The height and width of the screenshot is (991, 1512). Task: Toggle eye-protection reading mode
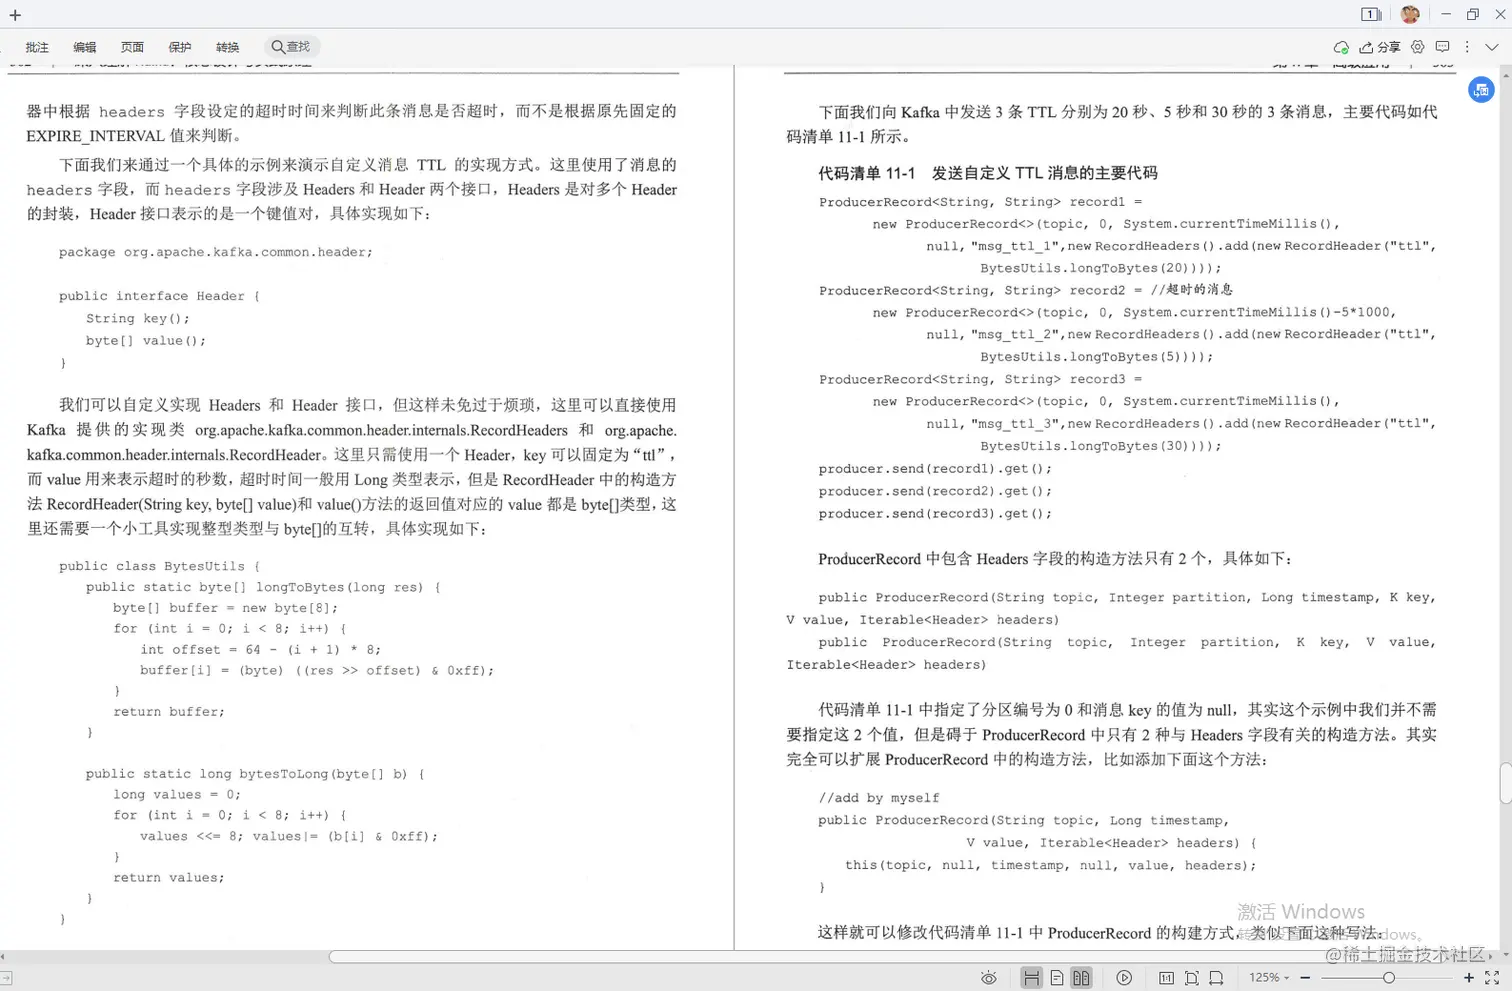989,977
